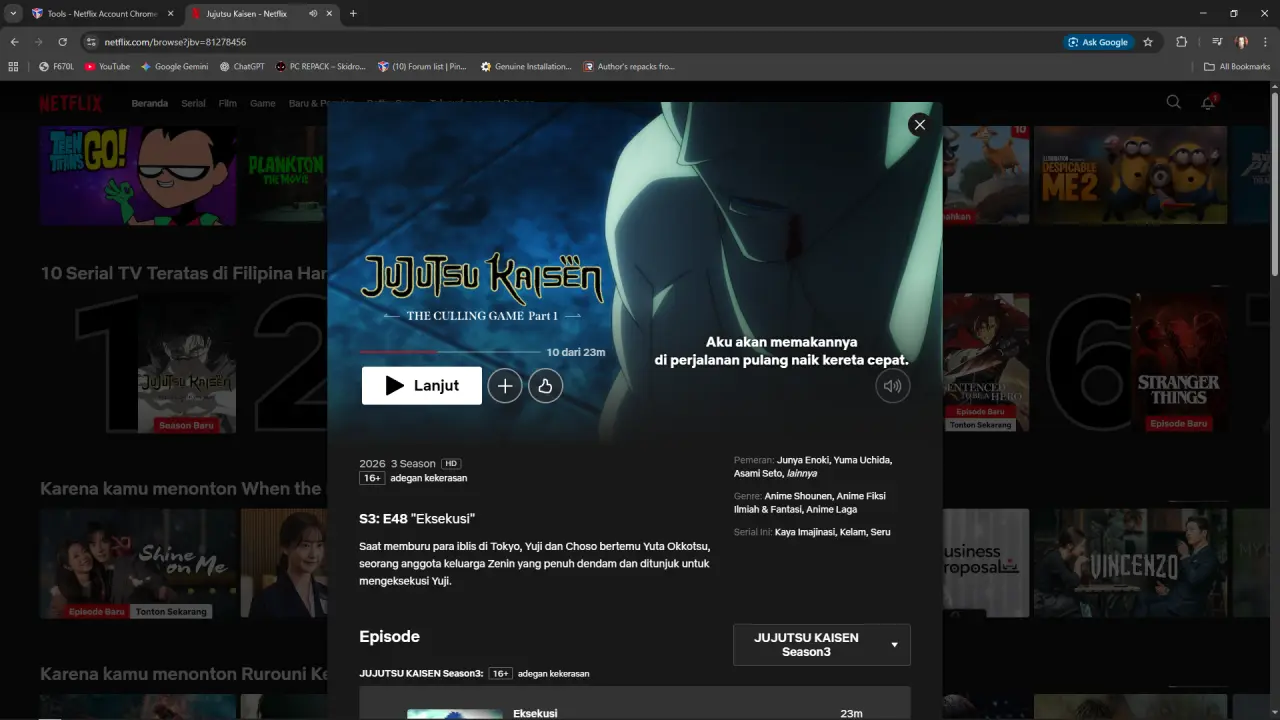The image size is (1280, 720).
Task: Open Despicable Me 2 thumbnail
Action: click(x=1129, y=175)
